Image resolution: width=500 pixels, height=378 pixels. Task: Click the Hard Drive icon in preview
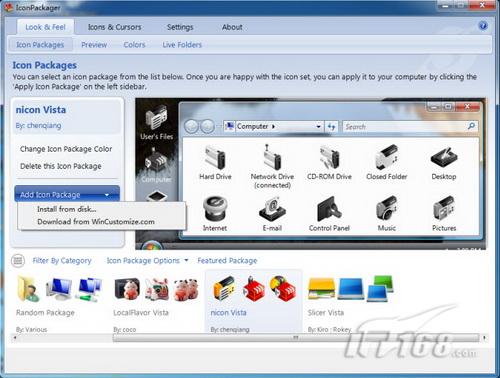tap(215, 157)
